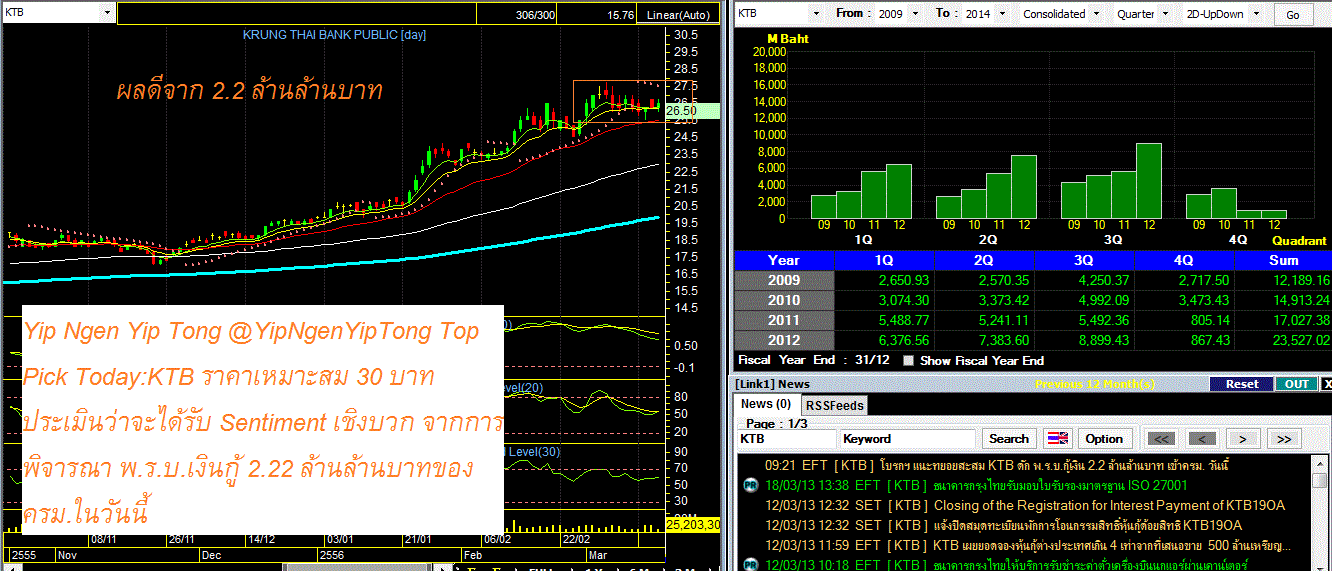Screen dimensions: 1332x571
Task: Go to the previous news page with <
Action: (x=1203, y=438)
